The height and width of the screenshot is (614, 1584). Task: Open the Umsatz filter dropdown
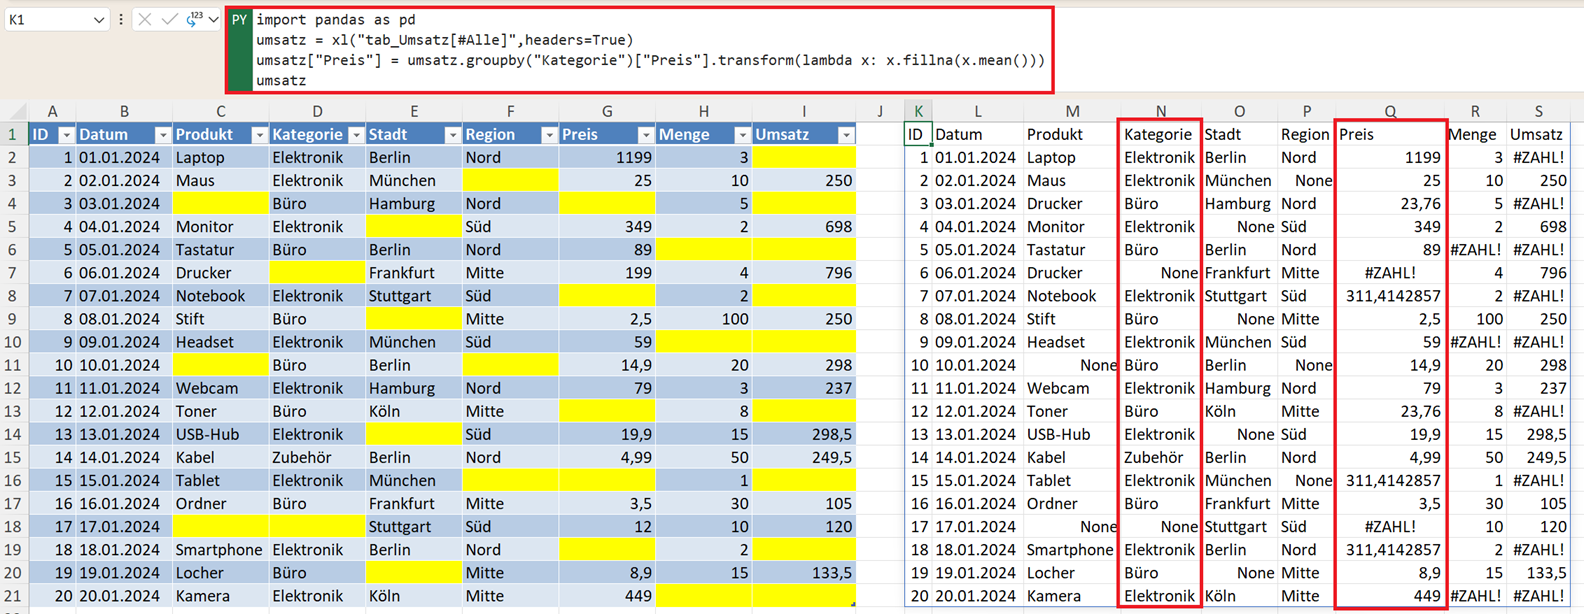(846, 135)
